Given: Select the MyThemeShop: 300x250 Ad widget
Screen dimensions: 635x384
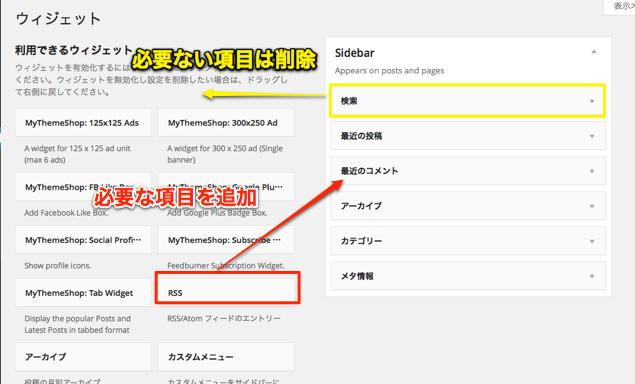Looking at the screenshot, I should pos(226,123).
